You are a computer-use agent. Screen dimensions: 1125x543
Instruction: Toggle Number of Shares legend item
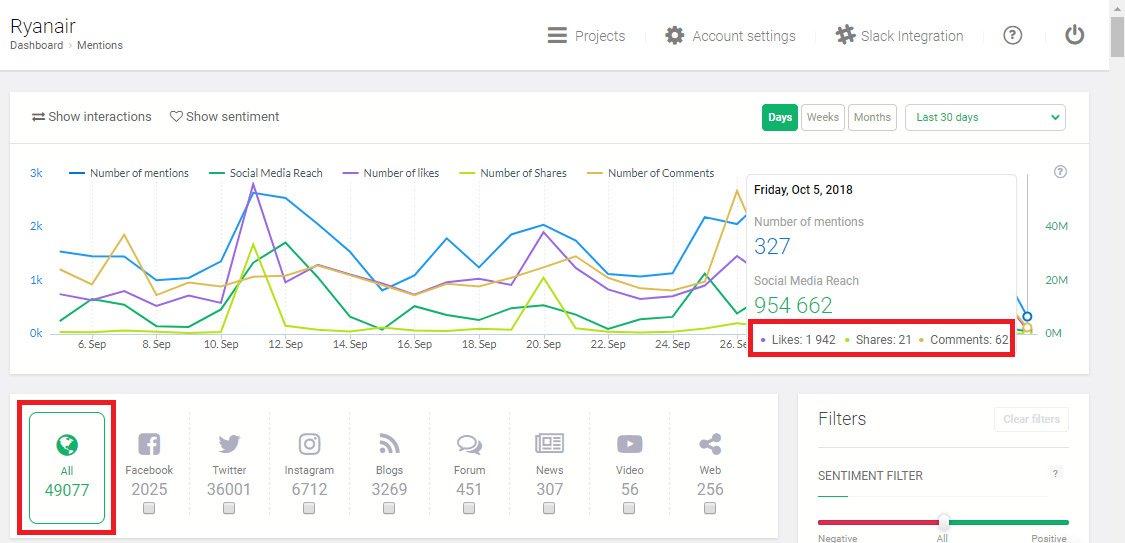[513, 173]
